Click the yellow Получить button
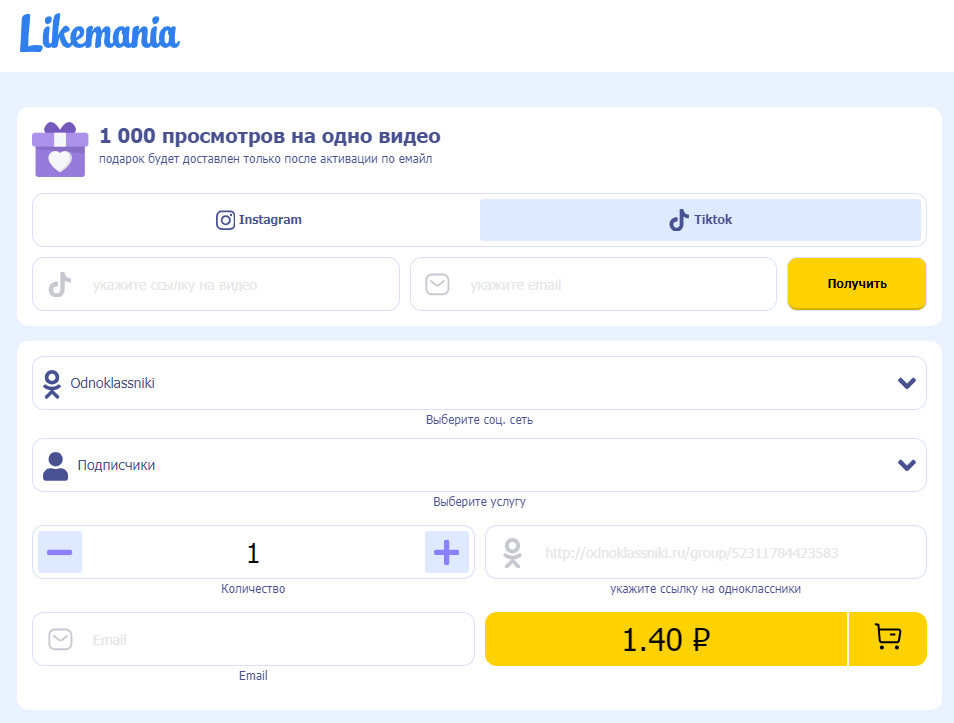This screenshot has height=723, width=954. tap(857, 284)
